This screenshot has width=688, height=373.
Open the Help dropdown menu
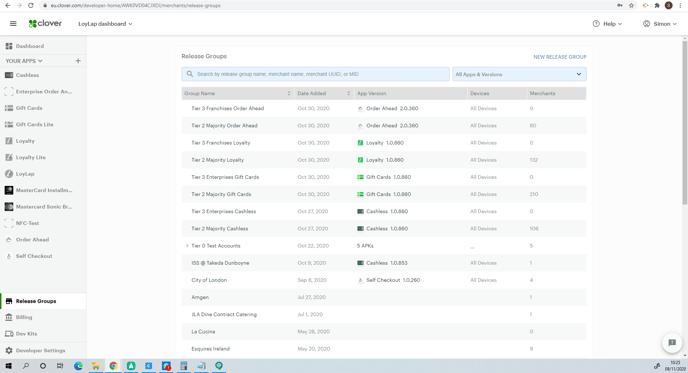[x=607, y=24]
